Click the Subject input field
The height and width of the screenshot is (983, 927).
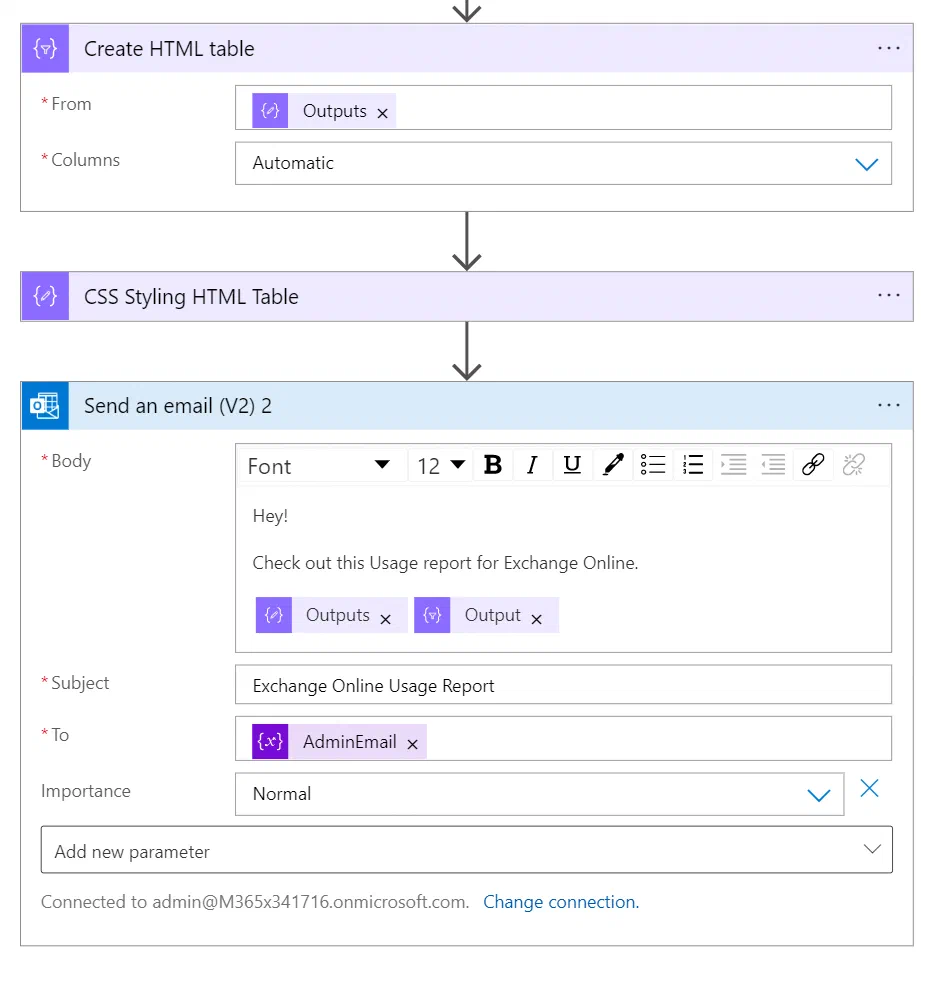[x=563, y=685]
